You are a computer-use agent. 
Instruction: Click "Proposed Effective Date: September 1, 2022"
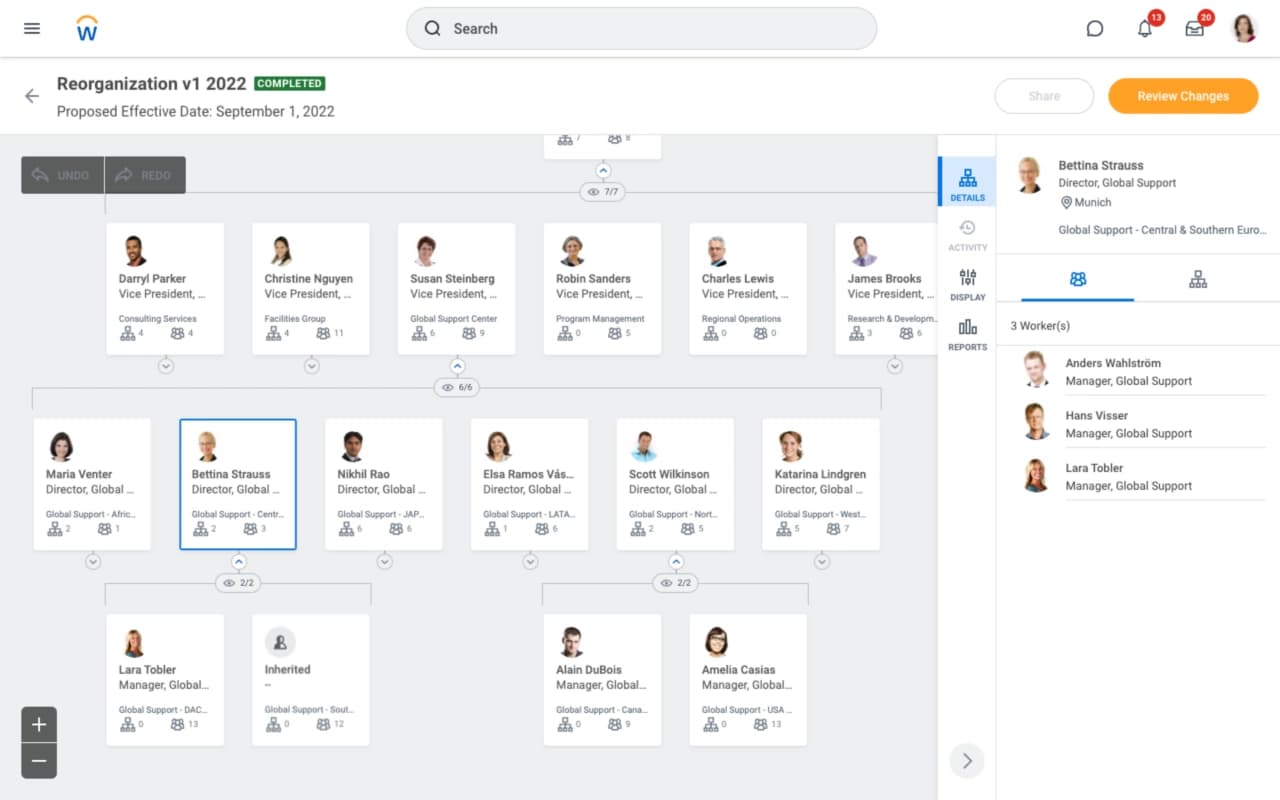click(196, 112)
